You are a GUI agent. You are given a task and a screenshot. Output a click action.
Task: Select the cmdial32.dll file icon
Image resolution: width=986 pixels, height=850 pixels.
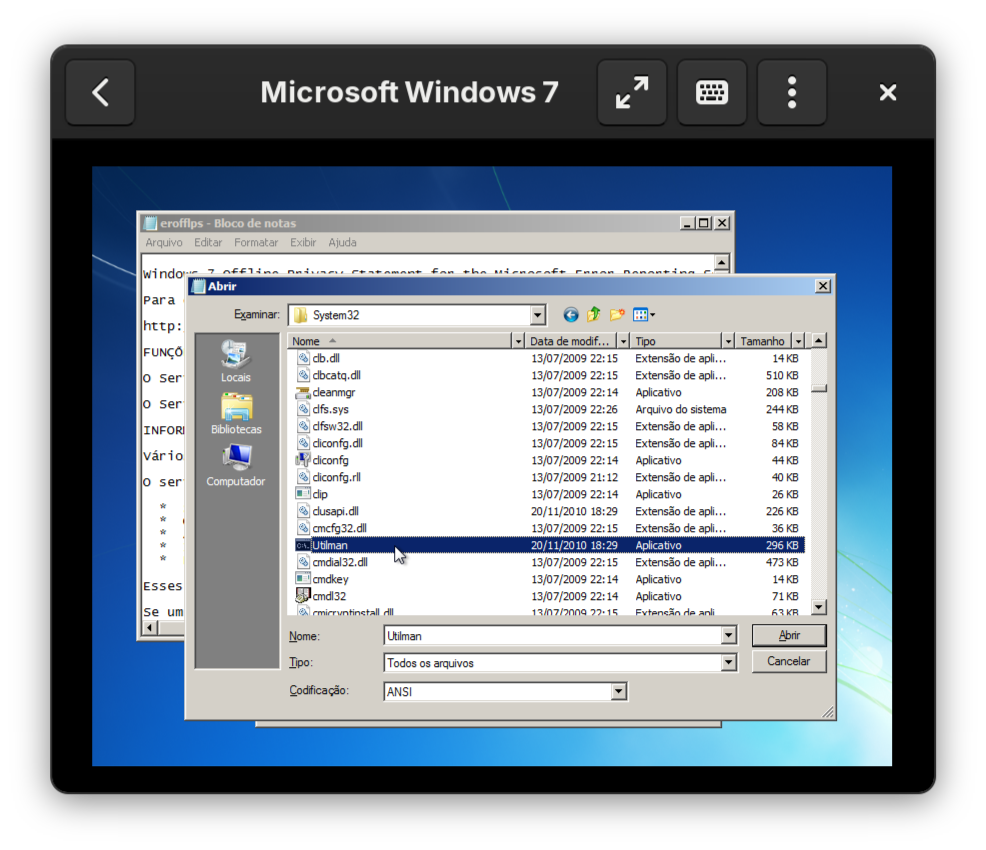(303, 562)
